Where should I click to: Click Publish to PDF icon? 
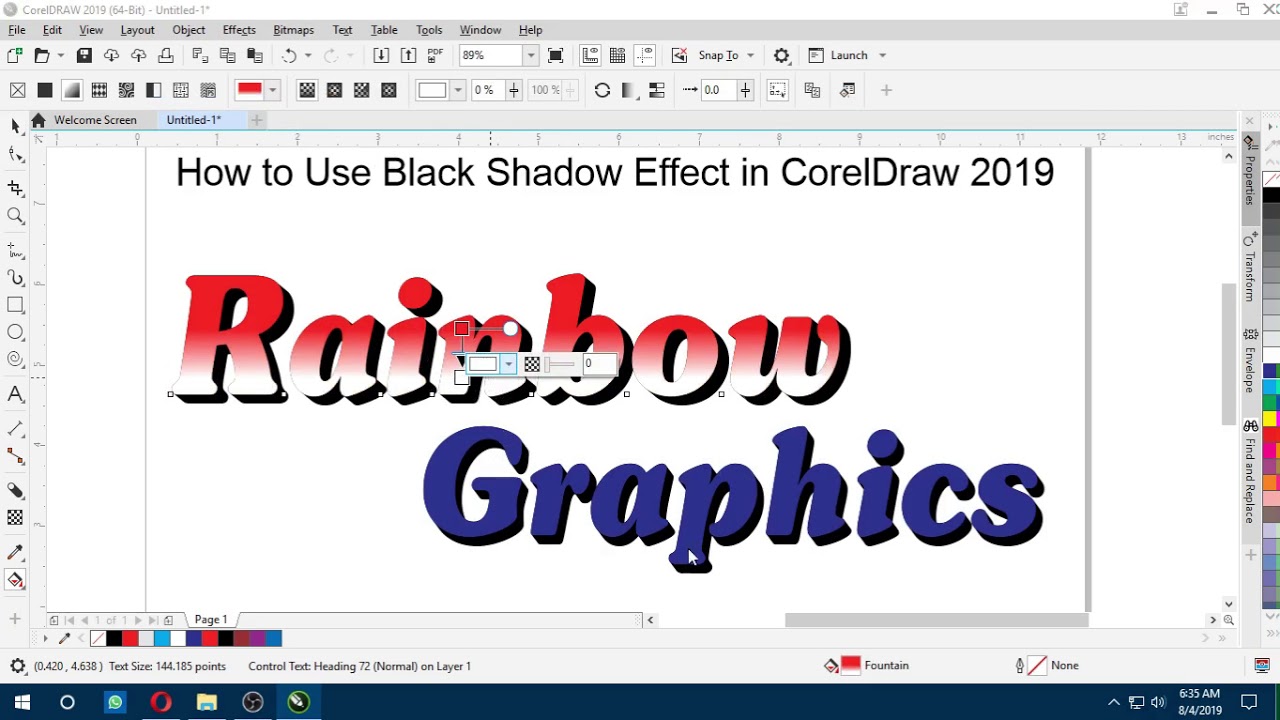(x=435, y=55)
